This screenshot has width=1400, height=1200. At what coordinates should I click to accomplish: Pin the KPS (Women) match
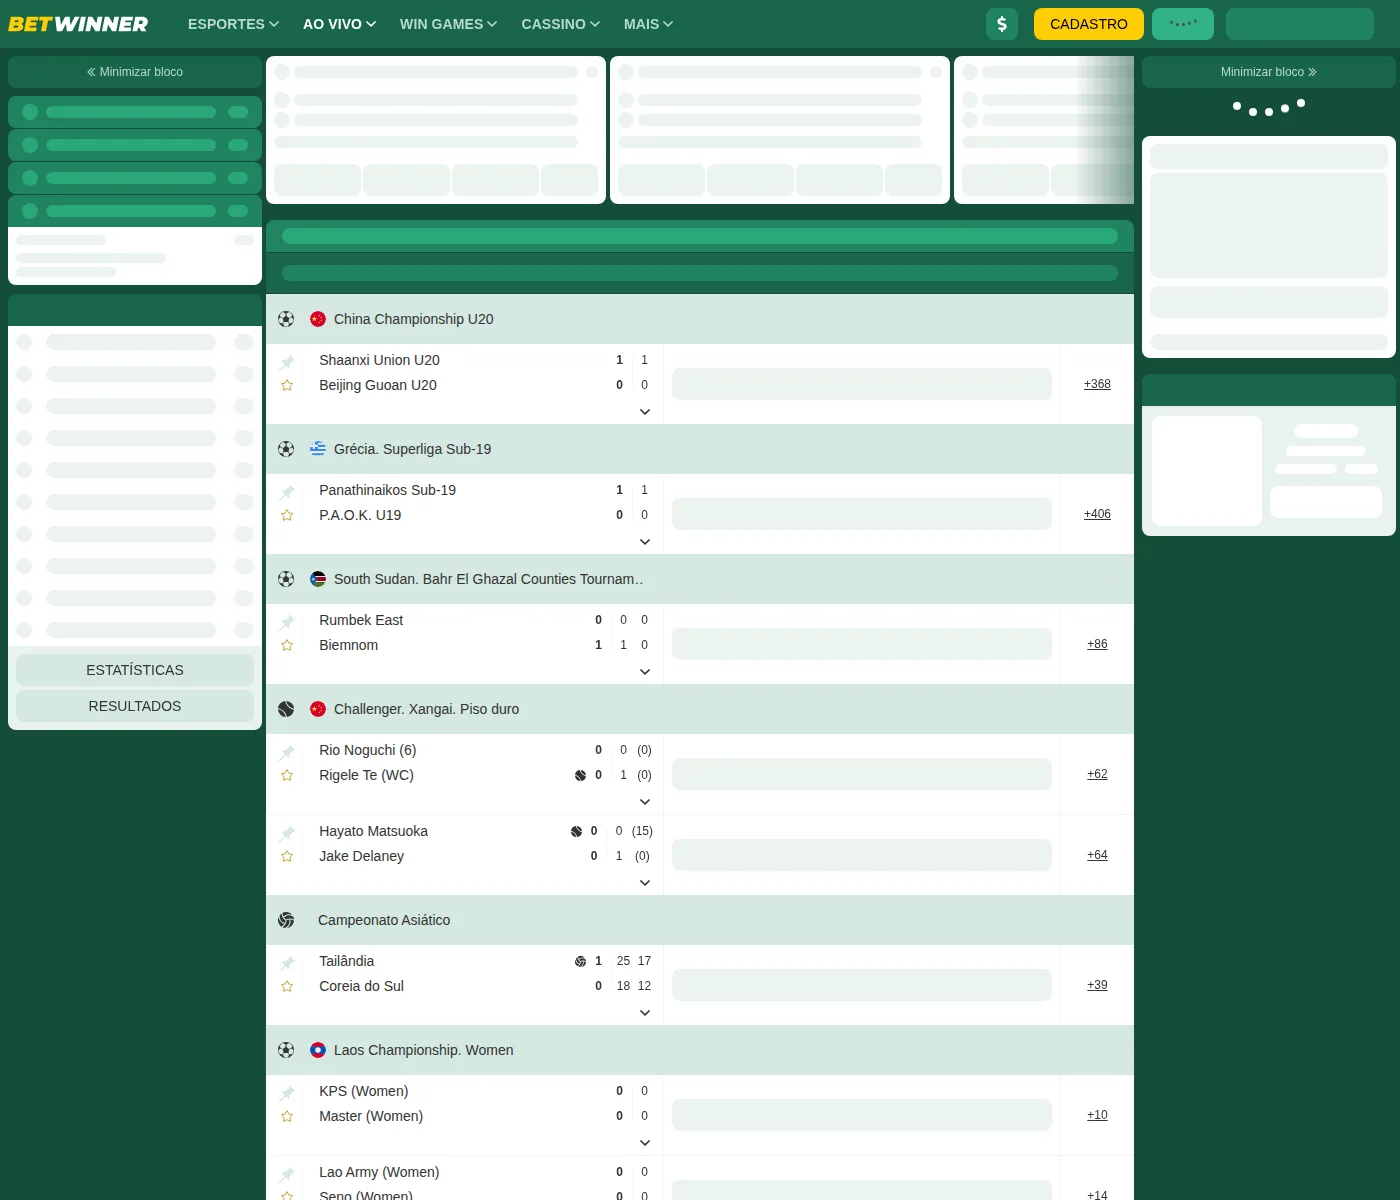(287, 1092)
